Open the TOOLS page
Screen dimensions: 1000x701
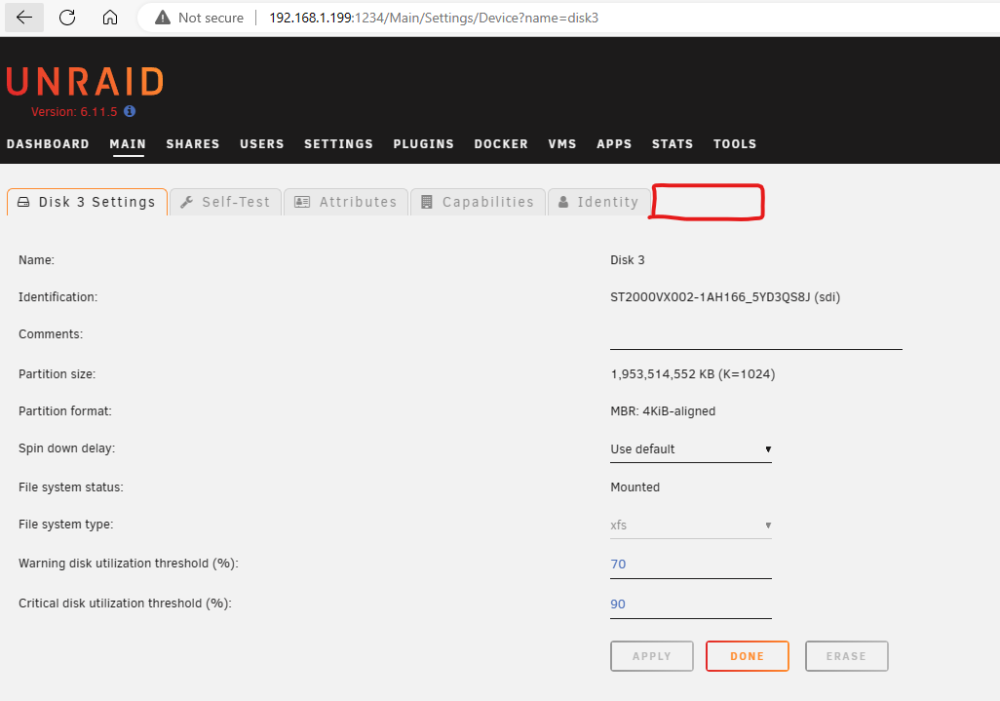pos(735,144)
